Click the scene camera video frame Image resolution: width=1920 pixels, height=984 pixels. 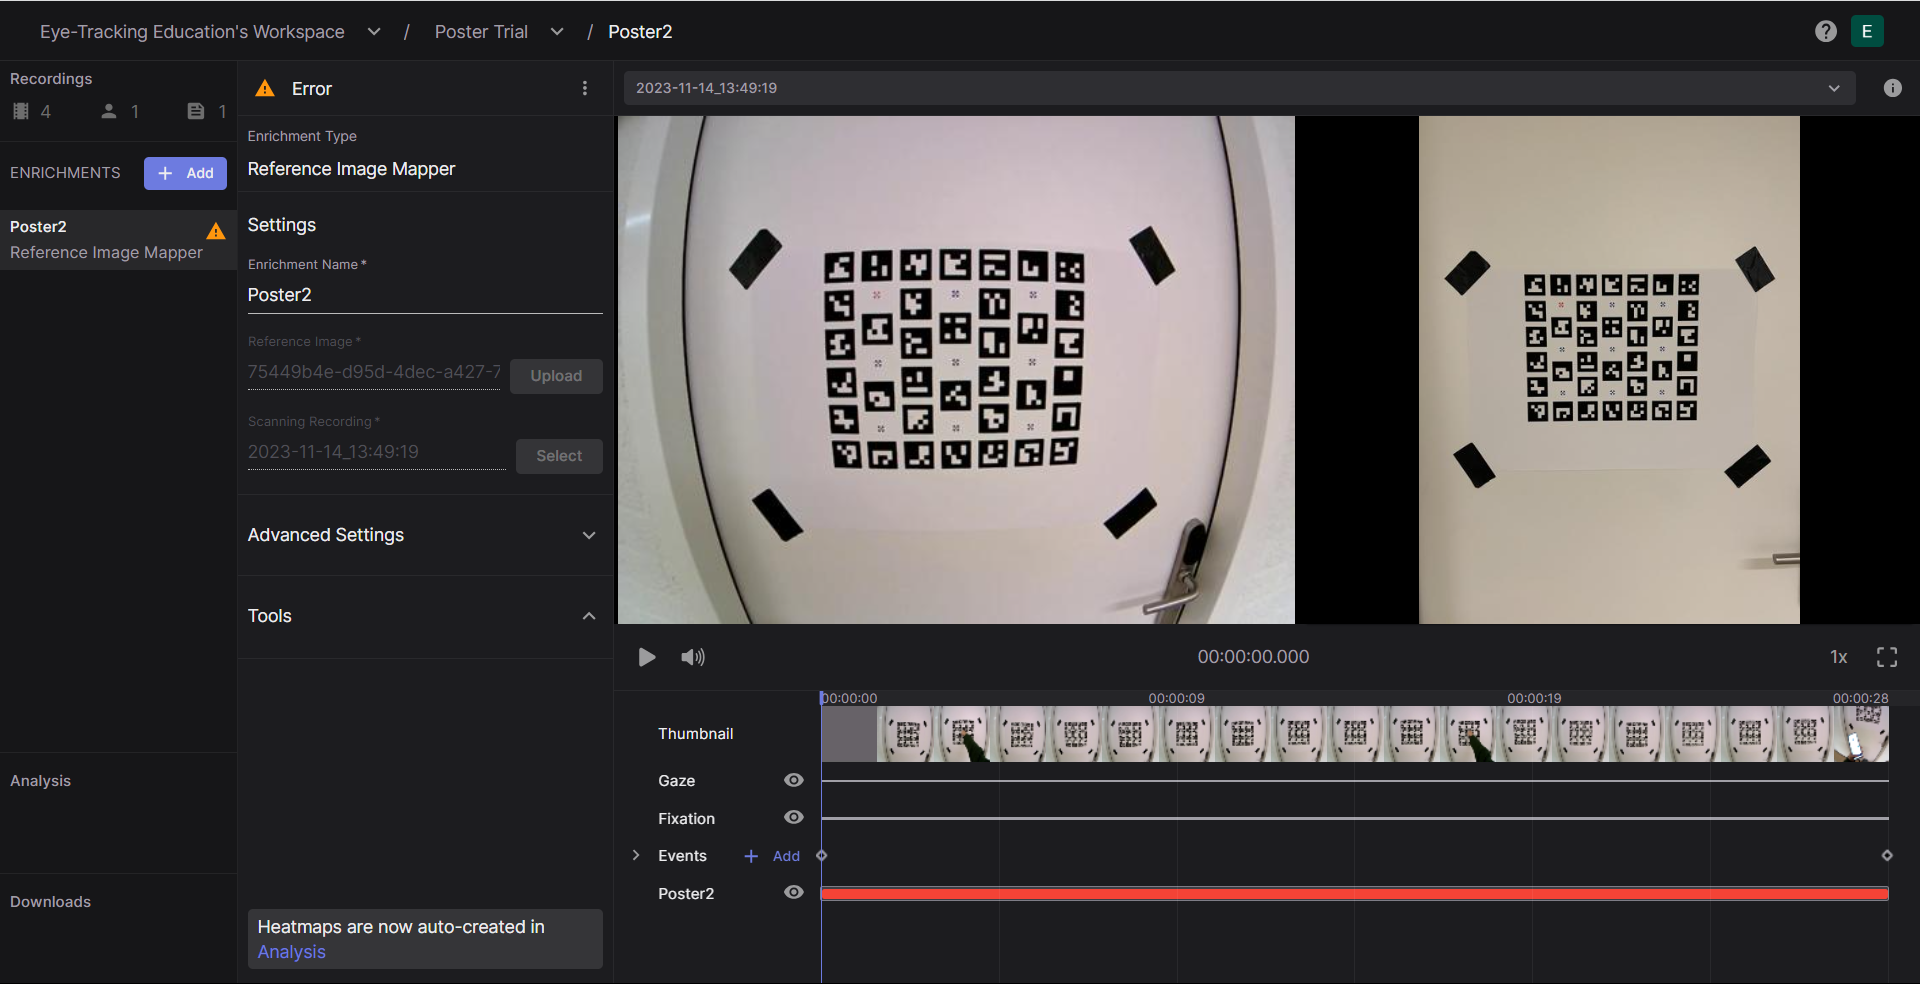point(956,370)
